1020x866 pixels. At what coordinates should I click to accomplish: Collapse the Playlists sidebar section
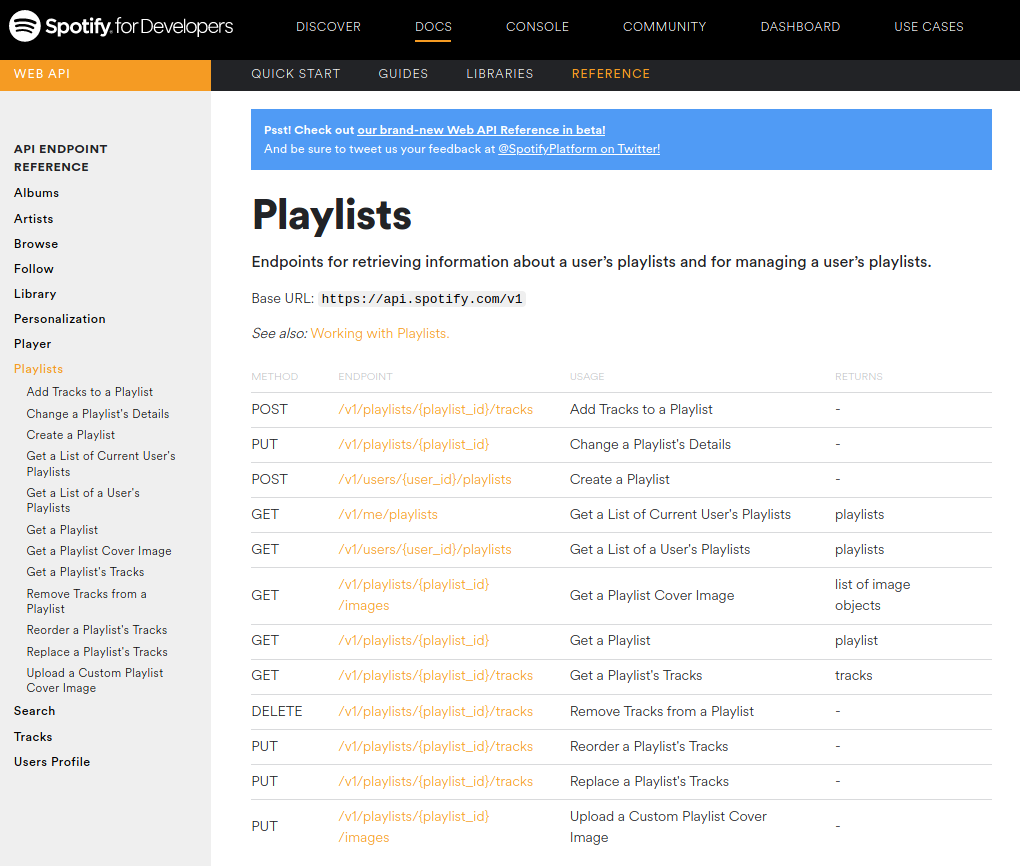pos(38,369)
